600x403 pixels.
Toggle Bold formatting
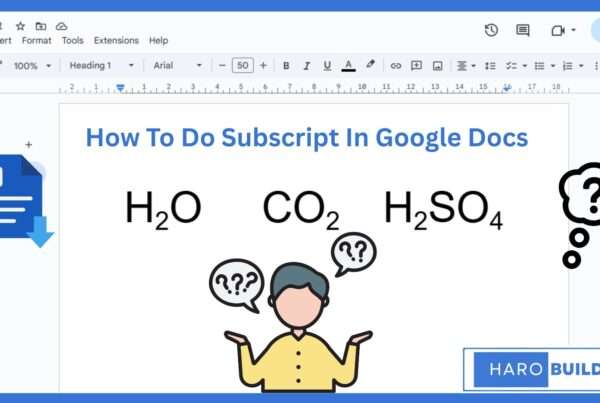pyautogui.click(x=286, y=66)
